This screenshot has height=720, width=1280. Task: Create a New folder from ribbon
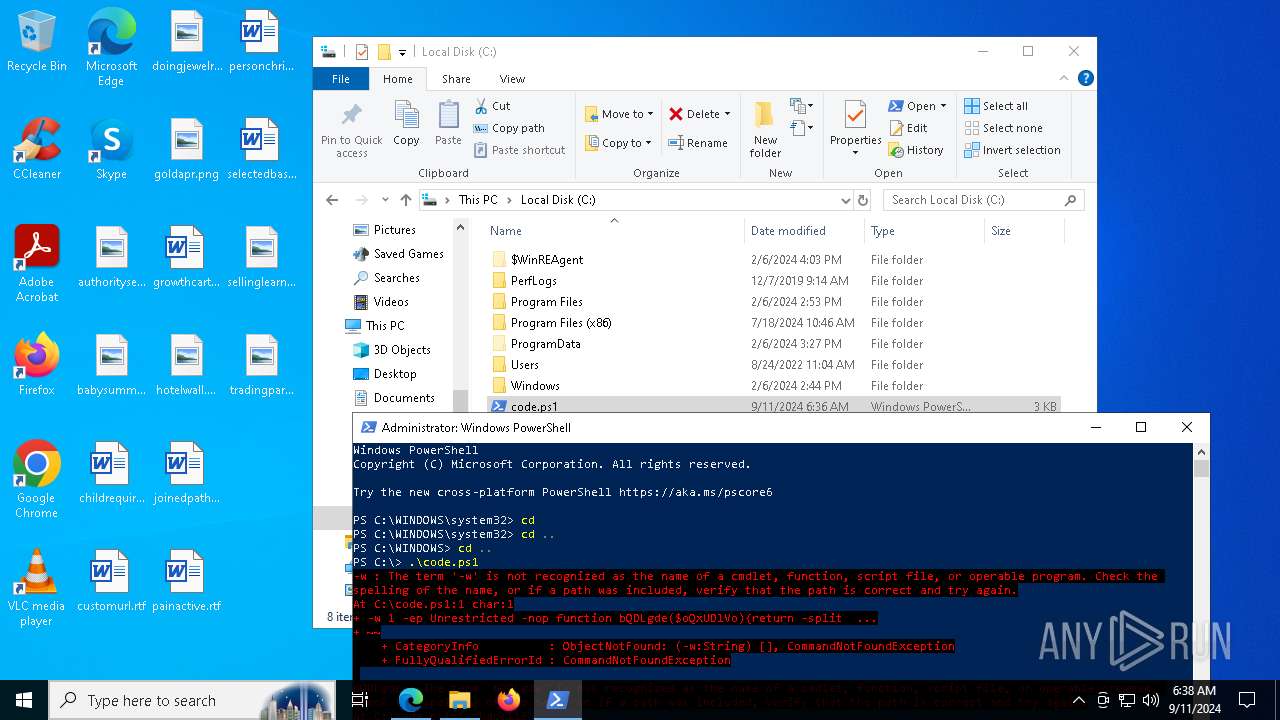pyautogui.click(x=765, y=129)
